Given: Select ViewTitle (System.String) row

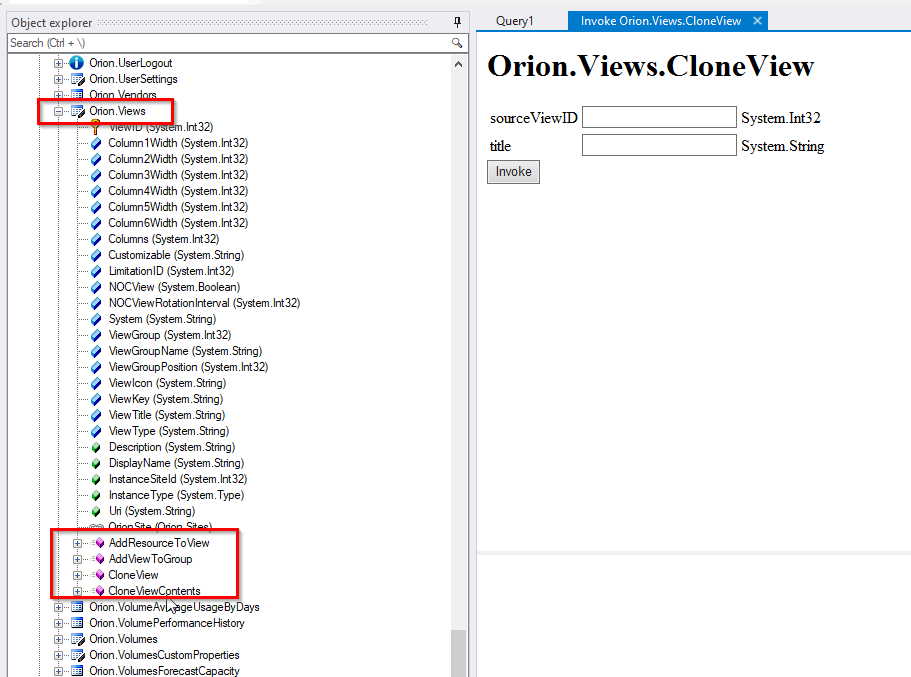Looking at the screenshot, I should 167,415.
